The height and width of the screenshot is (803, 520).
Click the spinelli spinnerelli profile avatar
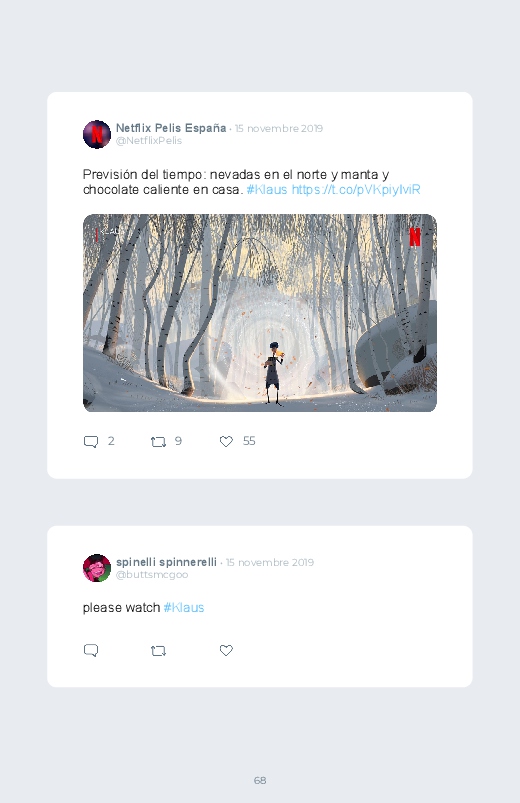[97, 568]
